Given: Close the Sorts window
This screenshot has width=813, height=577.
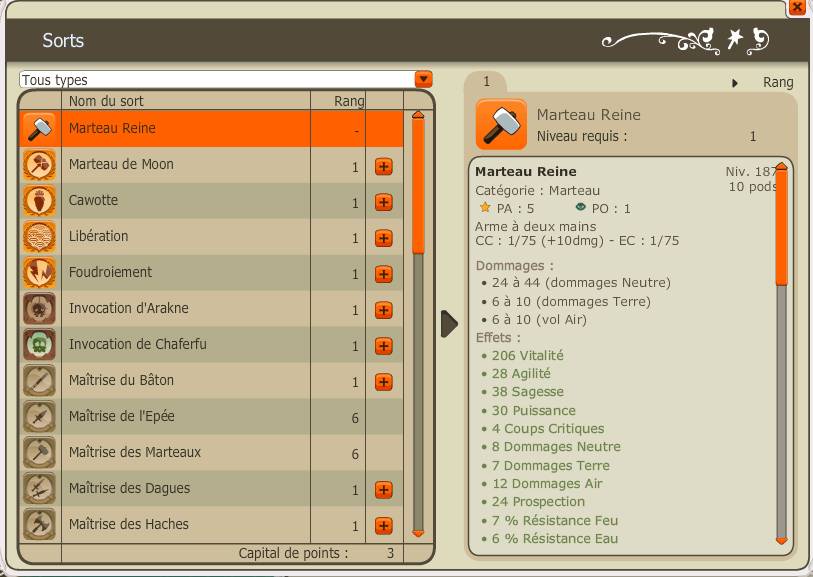Looking at the screenshot, I should (797, 7).
